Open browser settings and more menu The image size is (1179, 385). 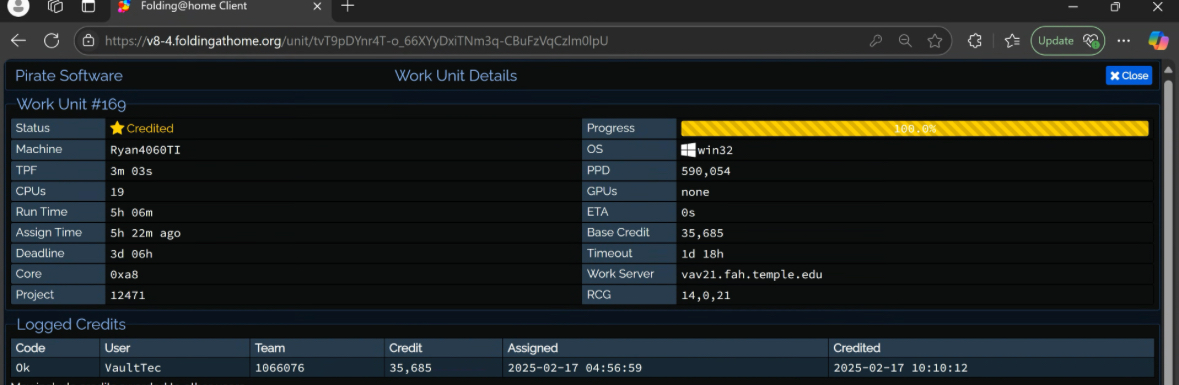coord(1124,41)
